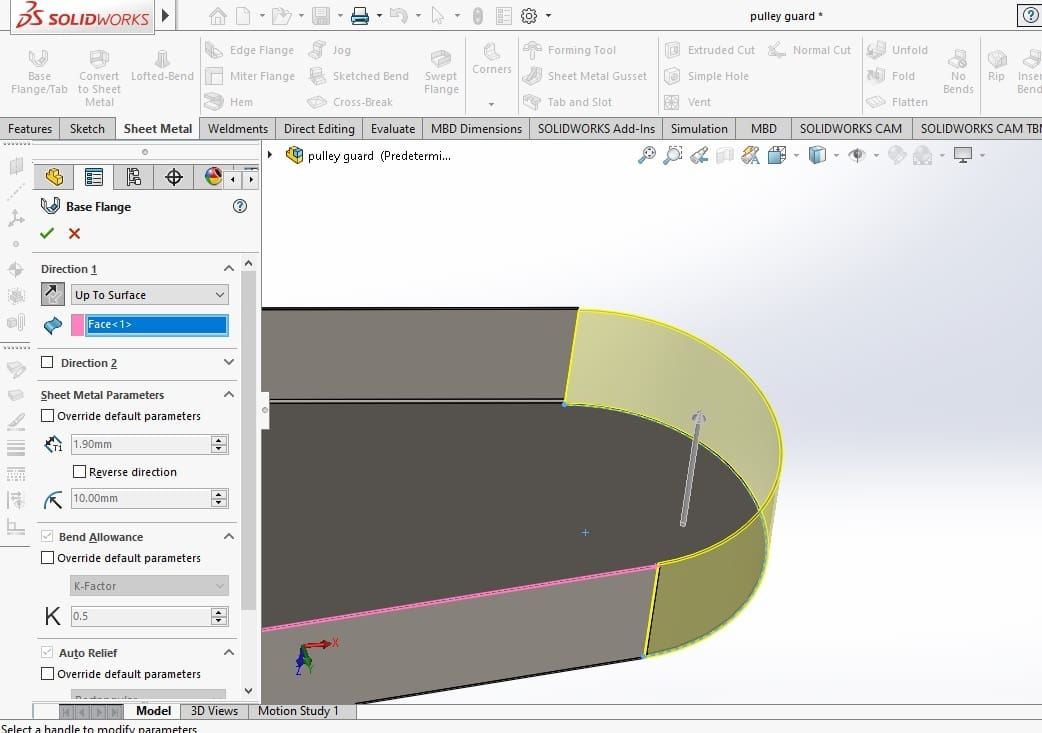Select the Swept Flange tool
The image size is (1042, 733).
pos(441,72)
